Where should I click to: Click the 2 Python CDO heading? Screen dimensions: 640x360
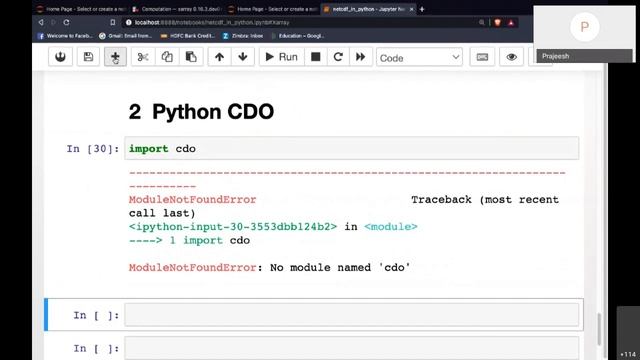click(201, 111)
